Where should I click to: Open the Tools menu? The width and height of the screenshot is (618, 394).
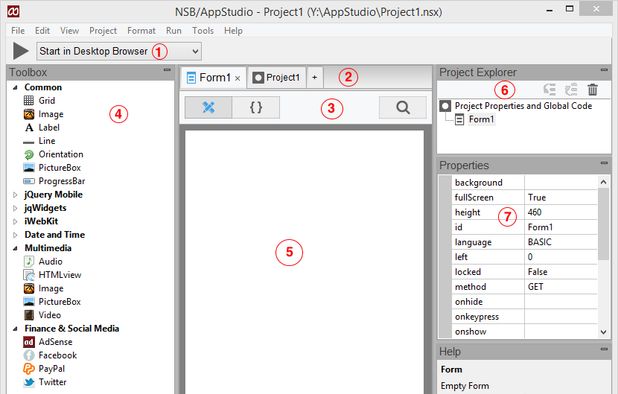pos(203,30)
